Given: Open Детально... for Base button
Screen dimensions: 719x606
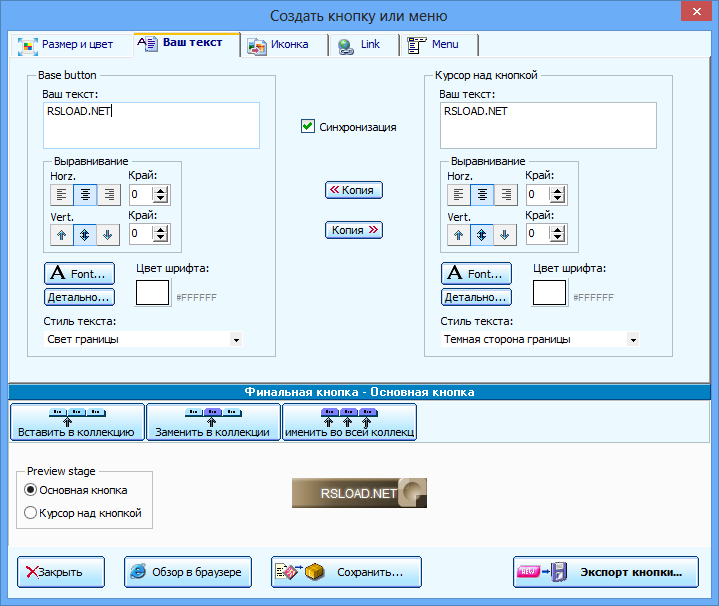Looking at the screenshot, I should (79, 297).
